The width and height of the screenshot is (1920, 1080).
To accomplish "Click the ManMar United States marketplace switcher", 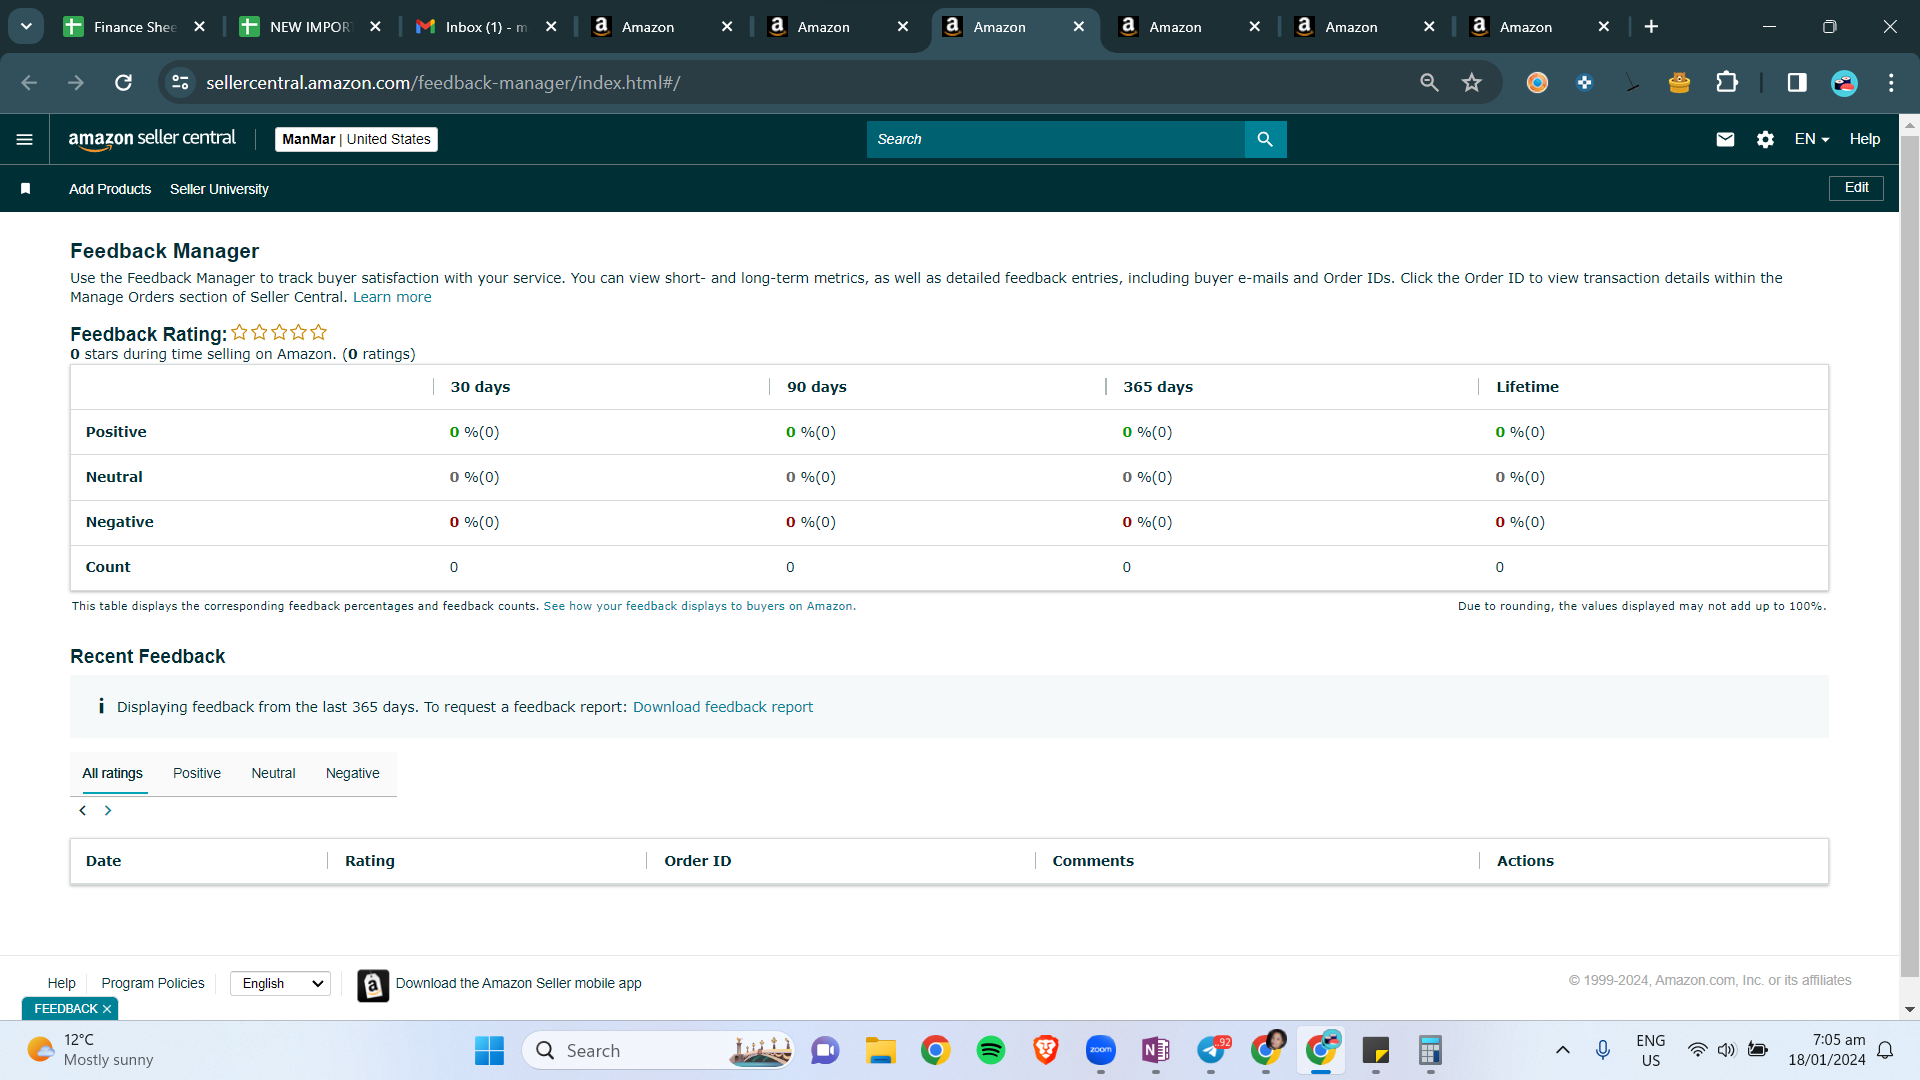I will click(356, 139).
